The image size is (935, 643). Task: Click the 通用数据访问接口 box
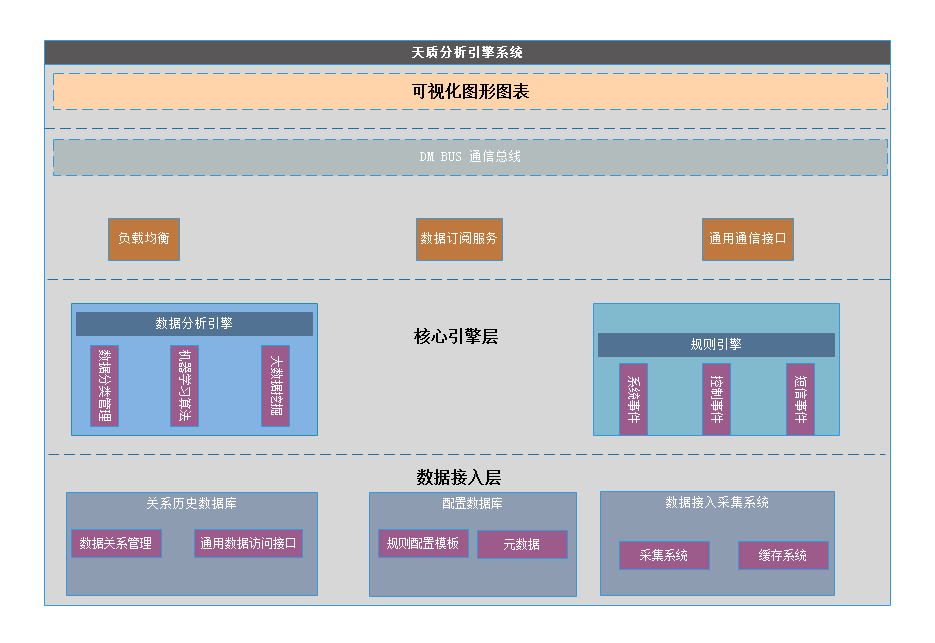click(248, 544)
